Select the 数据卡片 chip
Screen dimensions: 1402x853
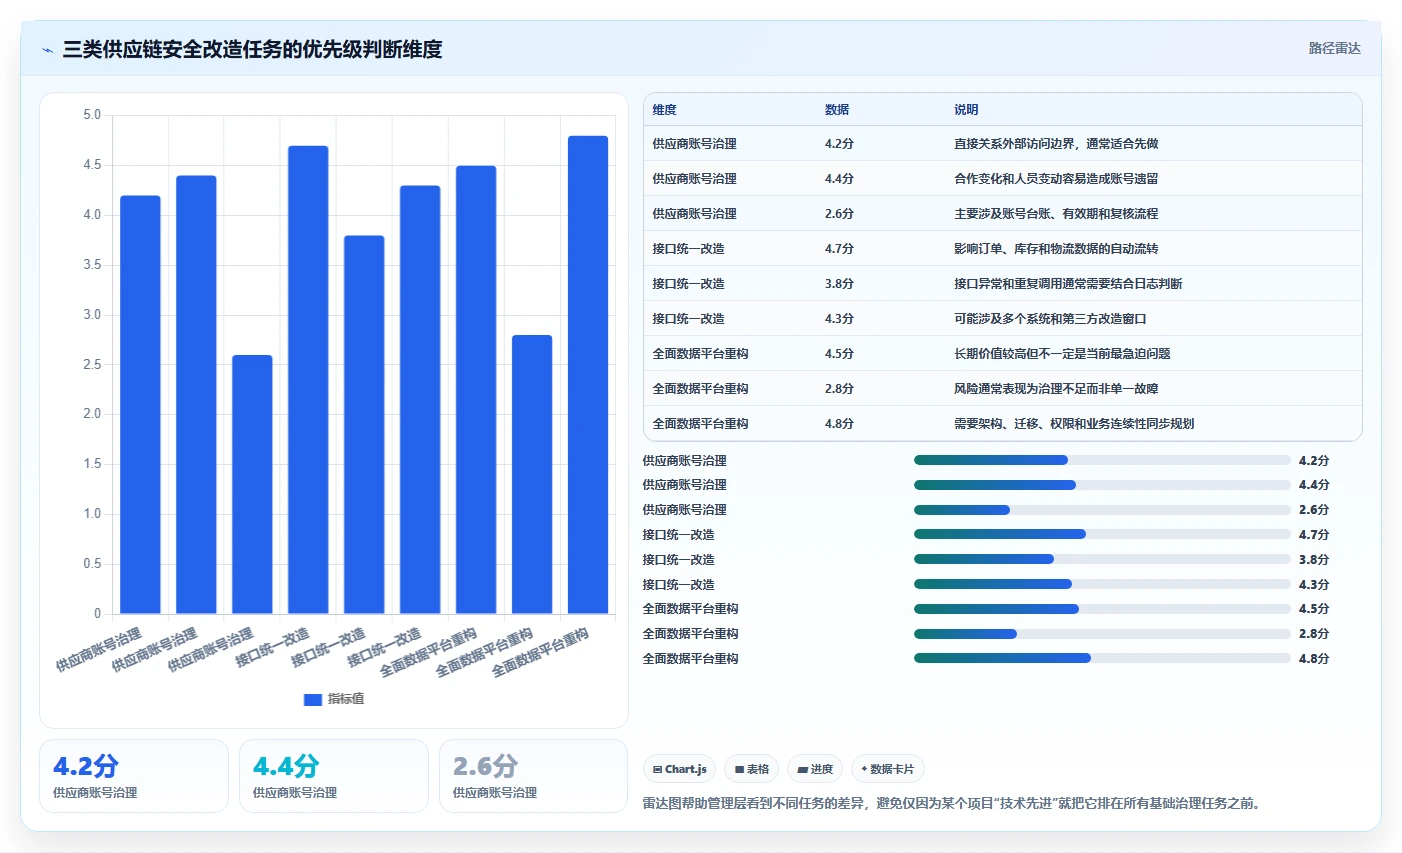click(x=888, y=769)
